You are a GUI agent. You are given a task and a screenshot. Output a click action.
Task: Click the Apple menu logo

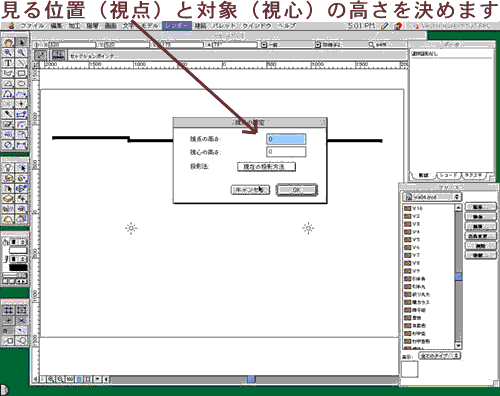11,26
